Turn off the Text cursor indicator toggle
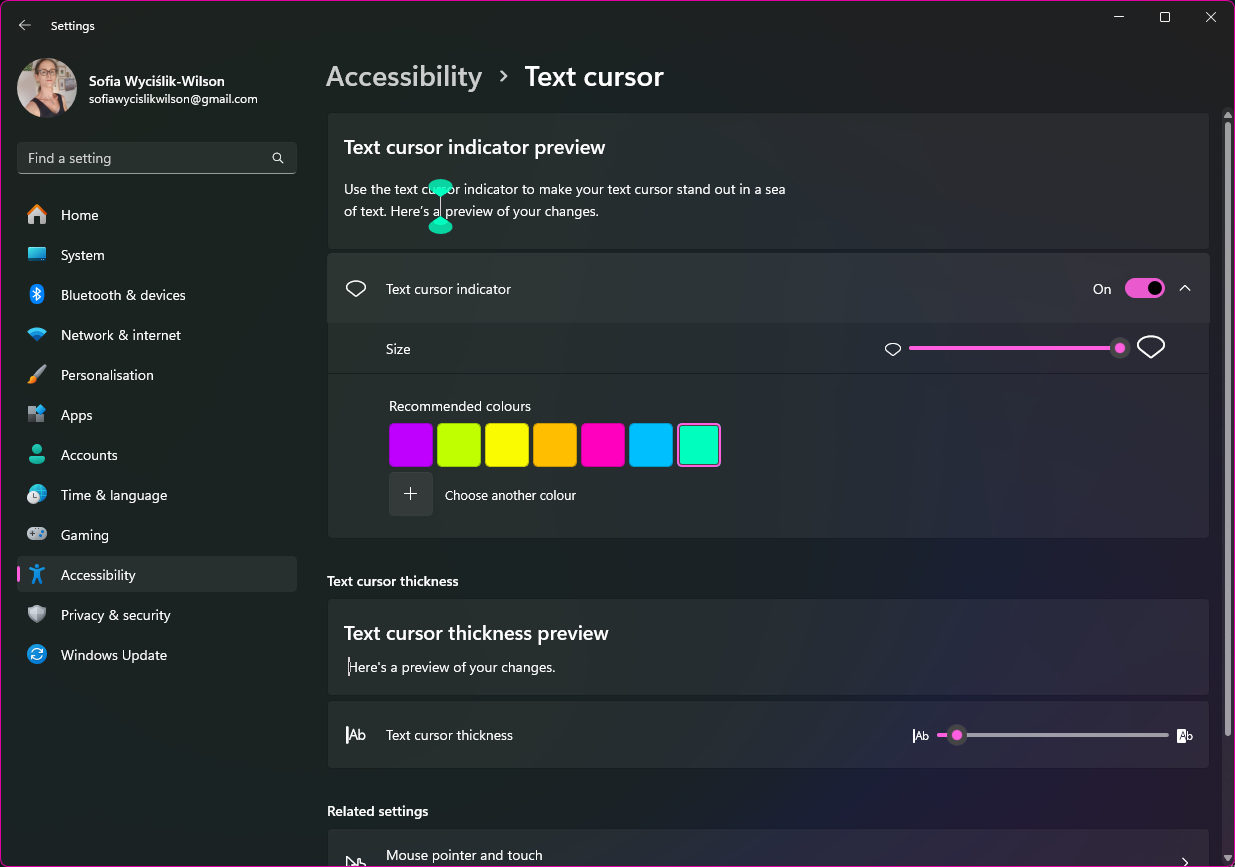The image size is (1235, 867). 1145,288
